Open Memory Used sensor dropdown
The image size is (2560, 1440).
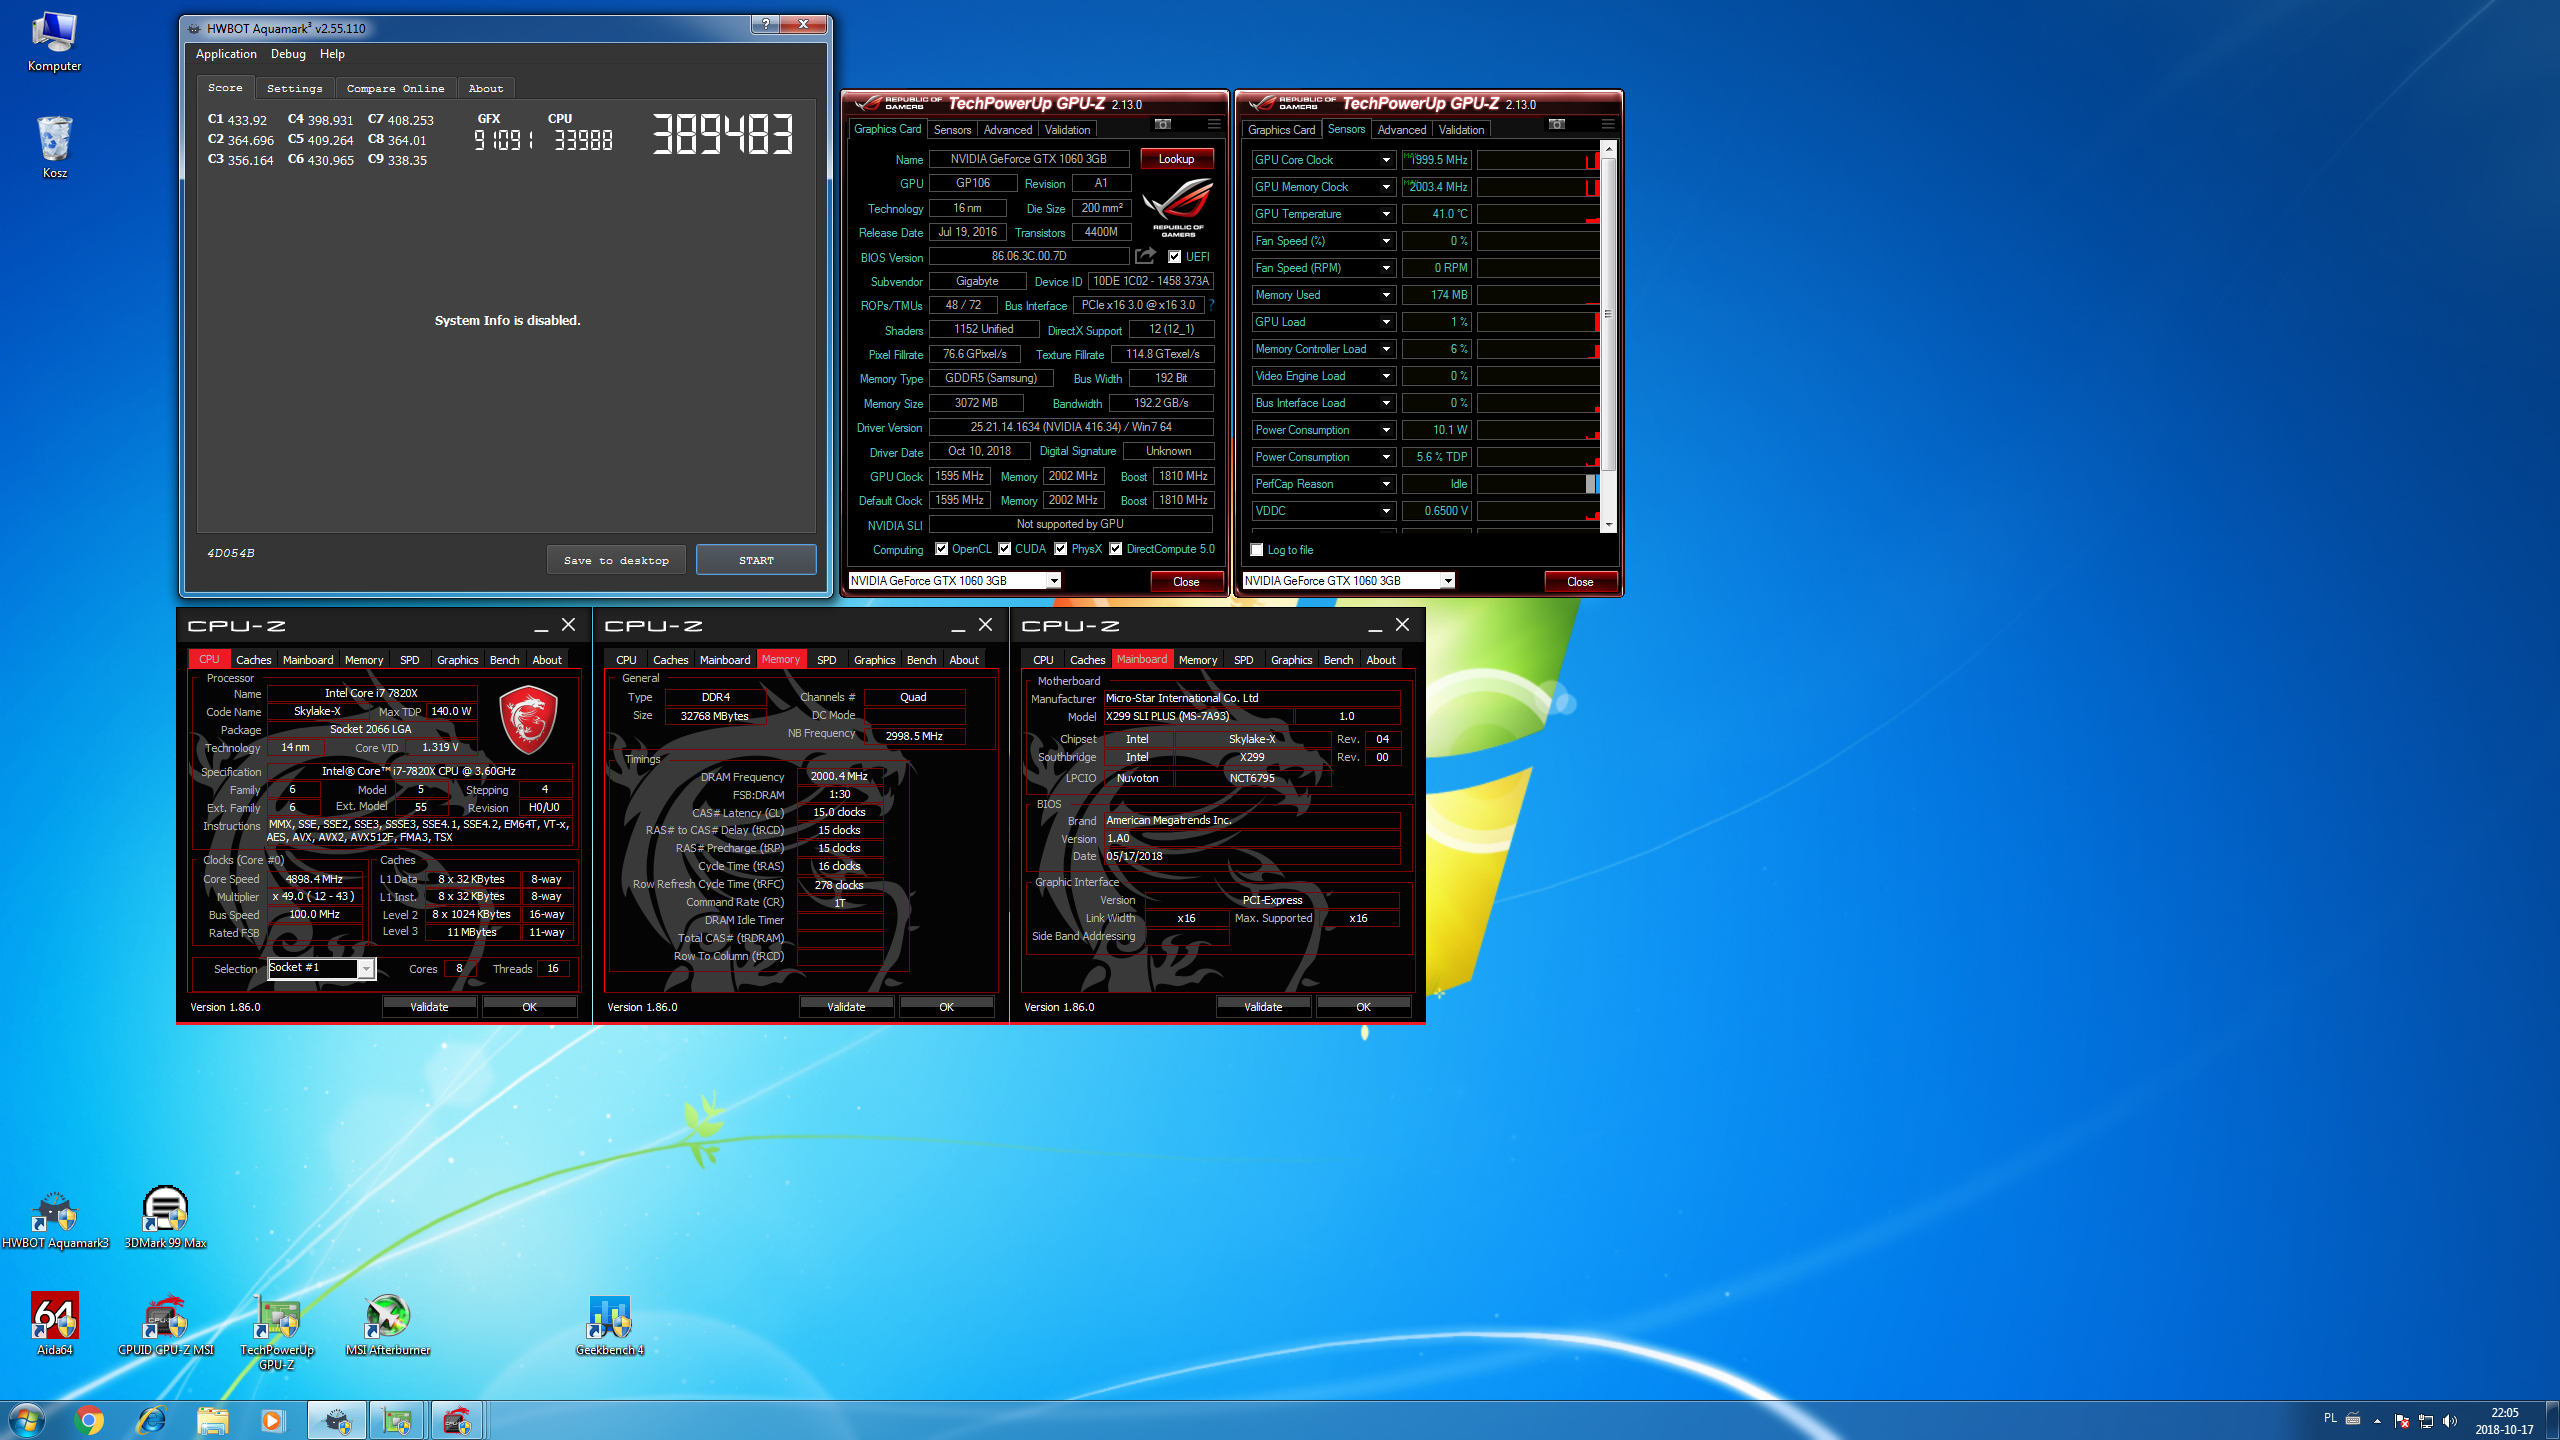click(x=1386, y=295)
